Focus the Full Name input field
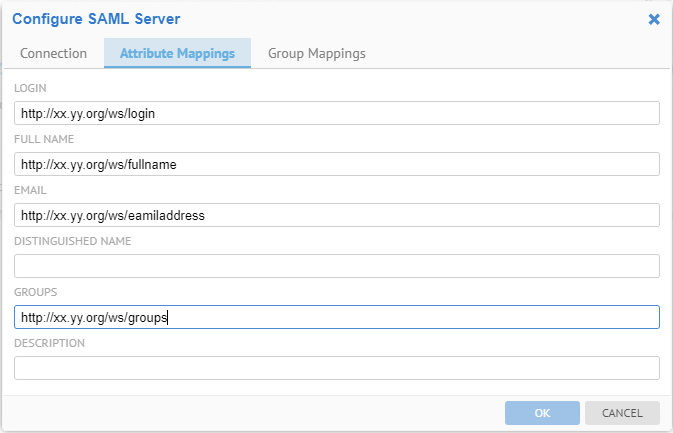The width and height of the screenshot is (673, 433). point(337,164)
